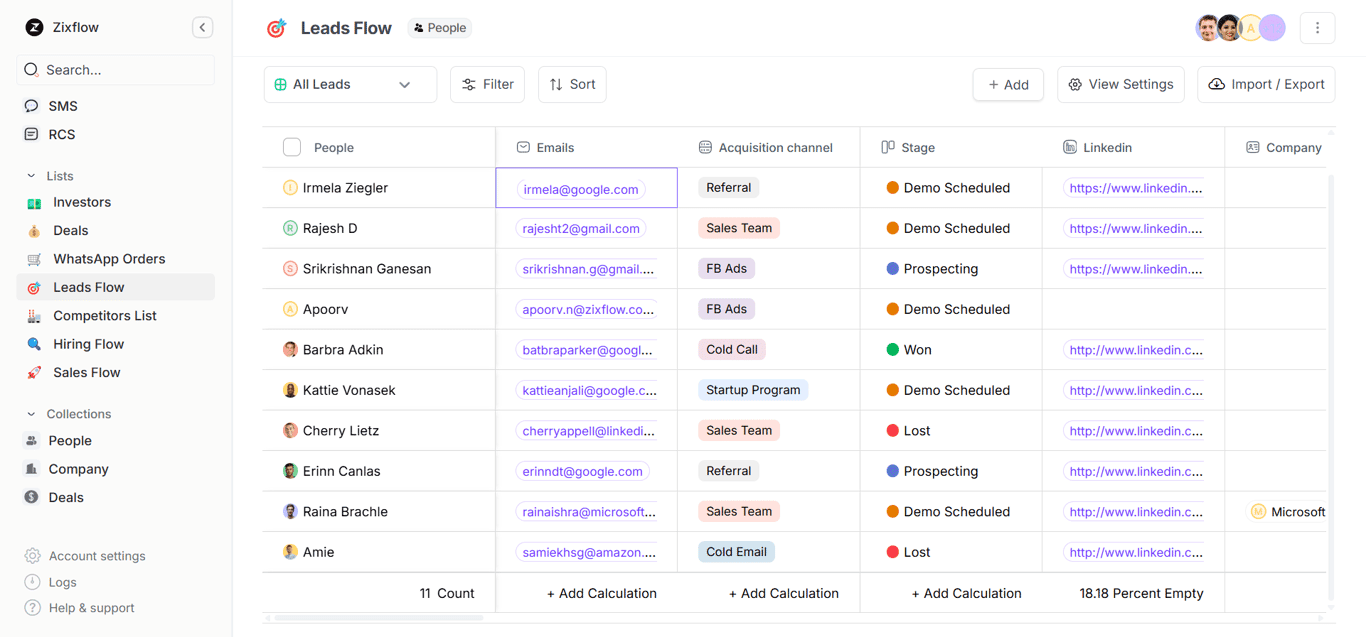The height and width of the screenshot is (637, 1366).
Task: Open the Company collection
Action: 76,468
